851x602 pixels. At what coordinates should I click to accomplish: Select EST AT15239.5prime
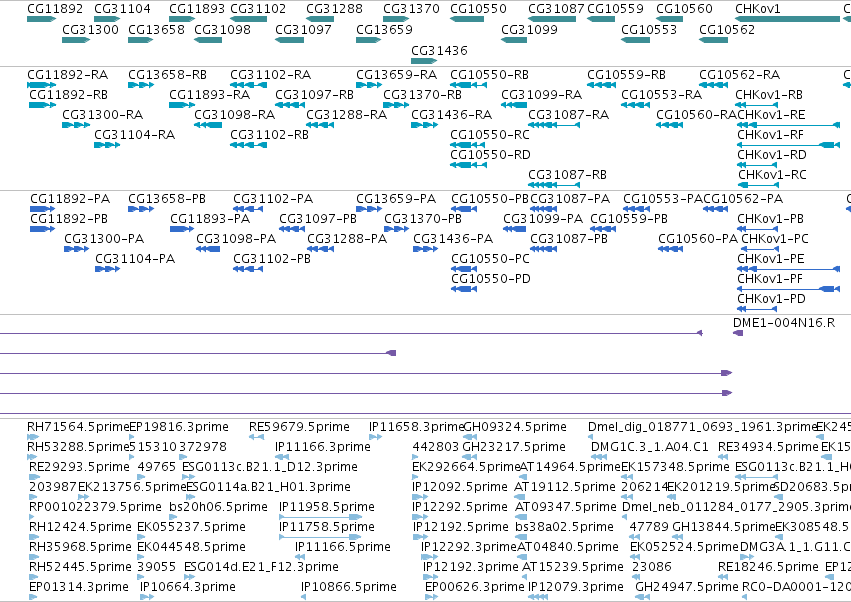pos(573,567)
